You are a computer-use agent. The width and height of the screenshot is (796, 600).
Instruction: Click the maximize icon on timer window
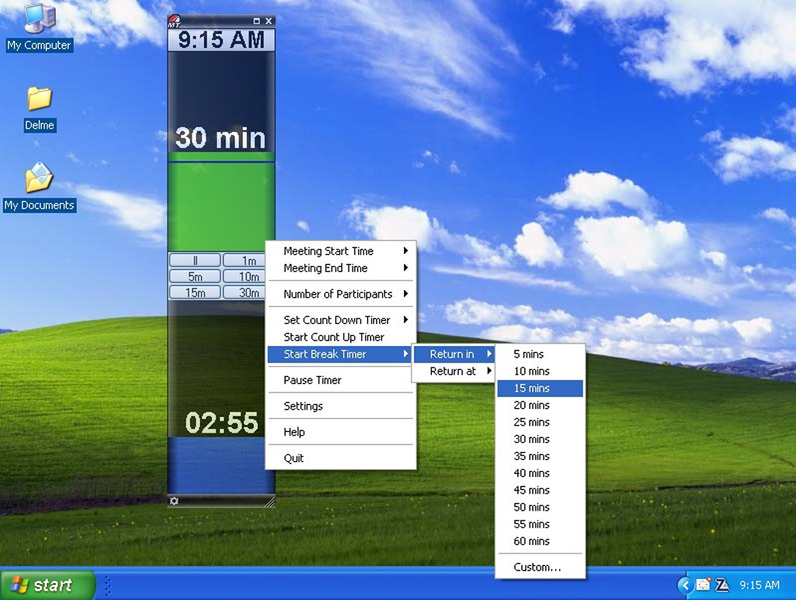[256, 21]
